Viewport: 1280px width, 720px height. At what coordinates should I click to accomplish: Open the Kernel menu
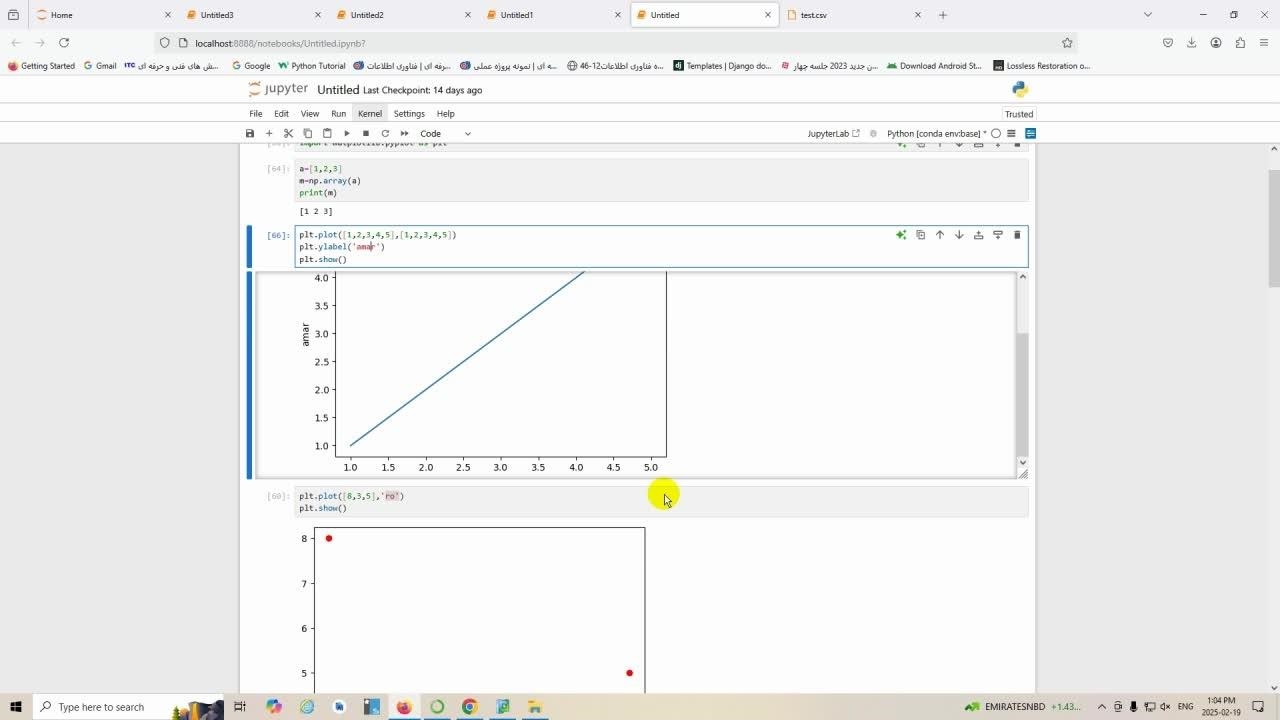coord(369,114)
